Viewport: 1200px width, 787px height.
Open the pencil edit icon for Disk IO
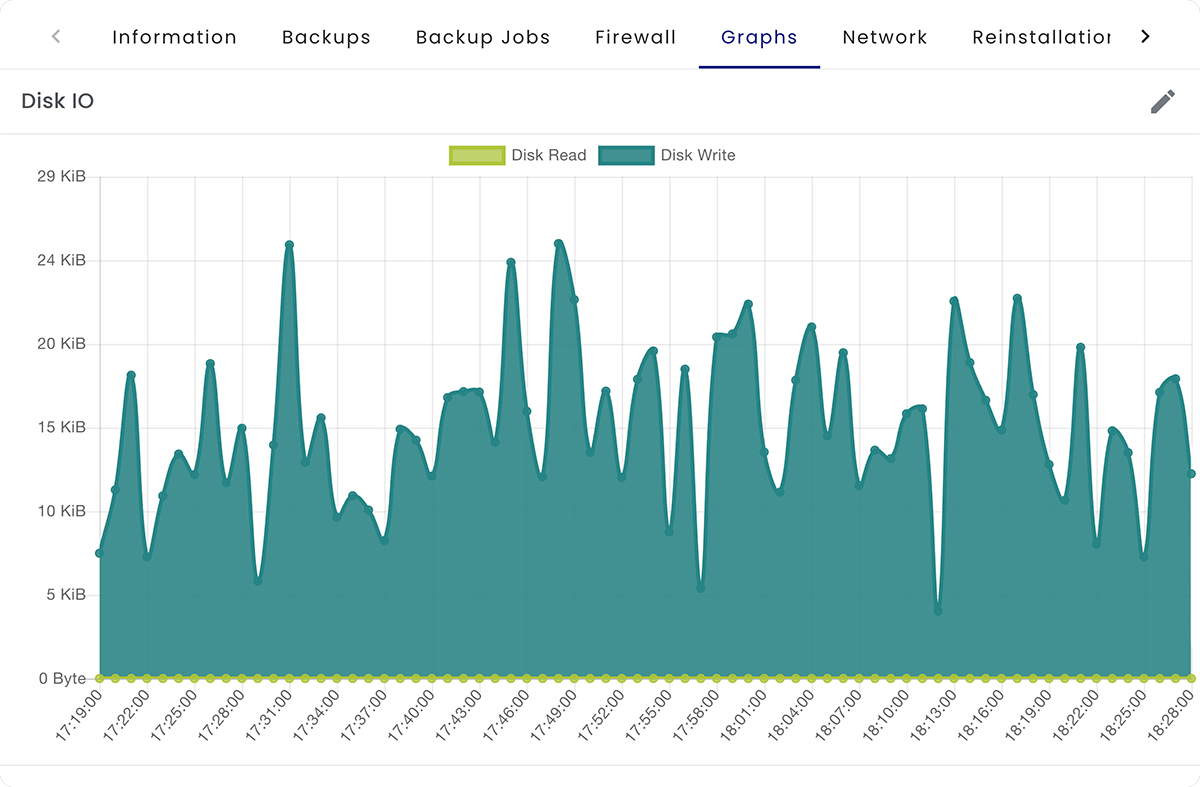pyautogui.click(x=1162, y=101)
